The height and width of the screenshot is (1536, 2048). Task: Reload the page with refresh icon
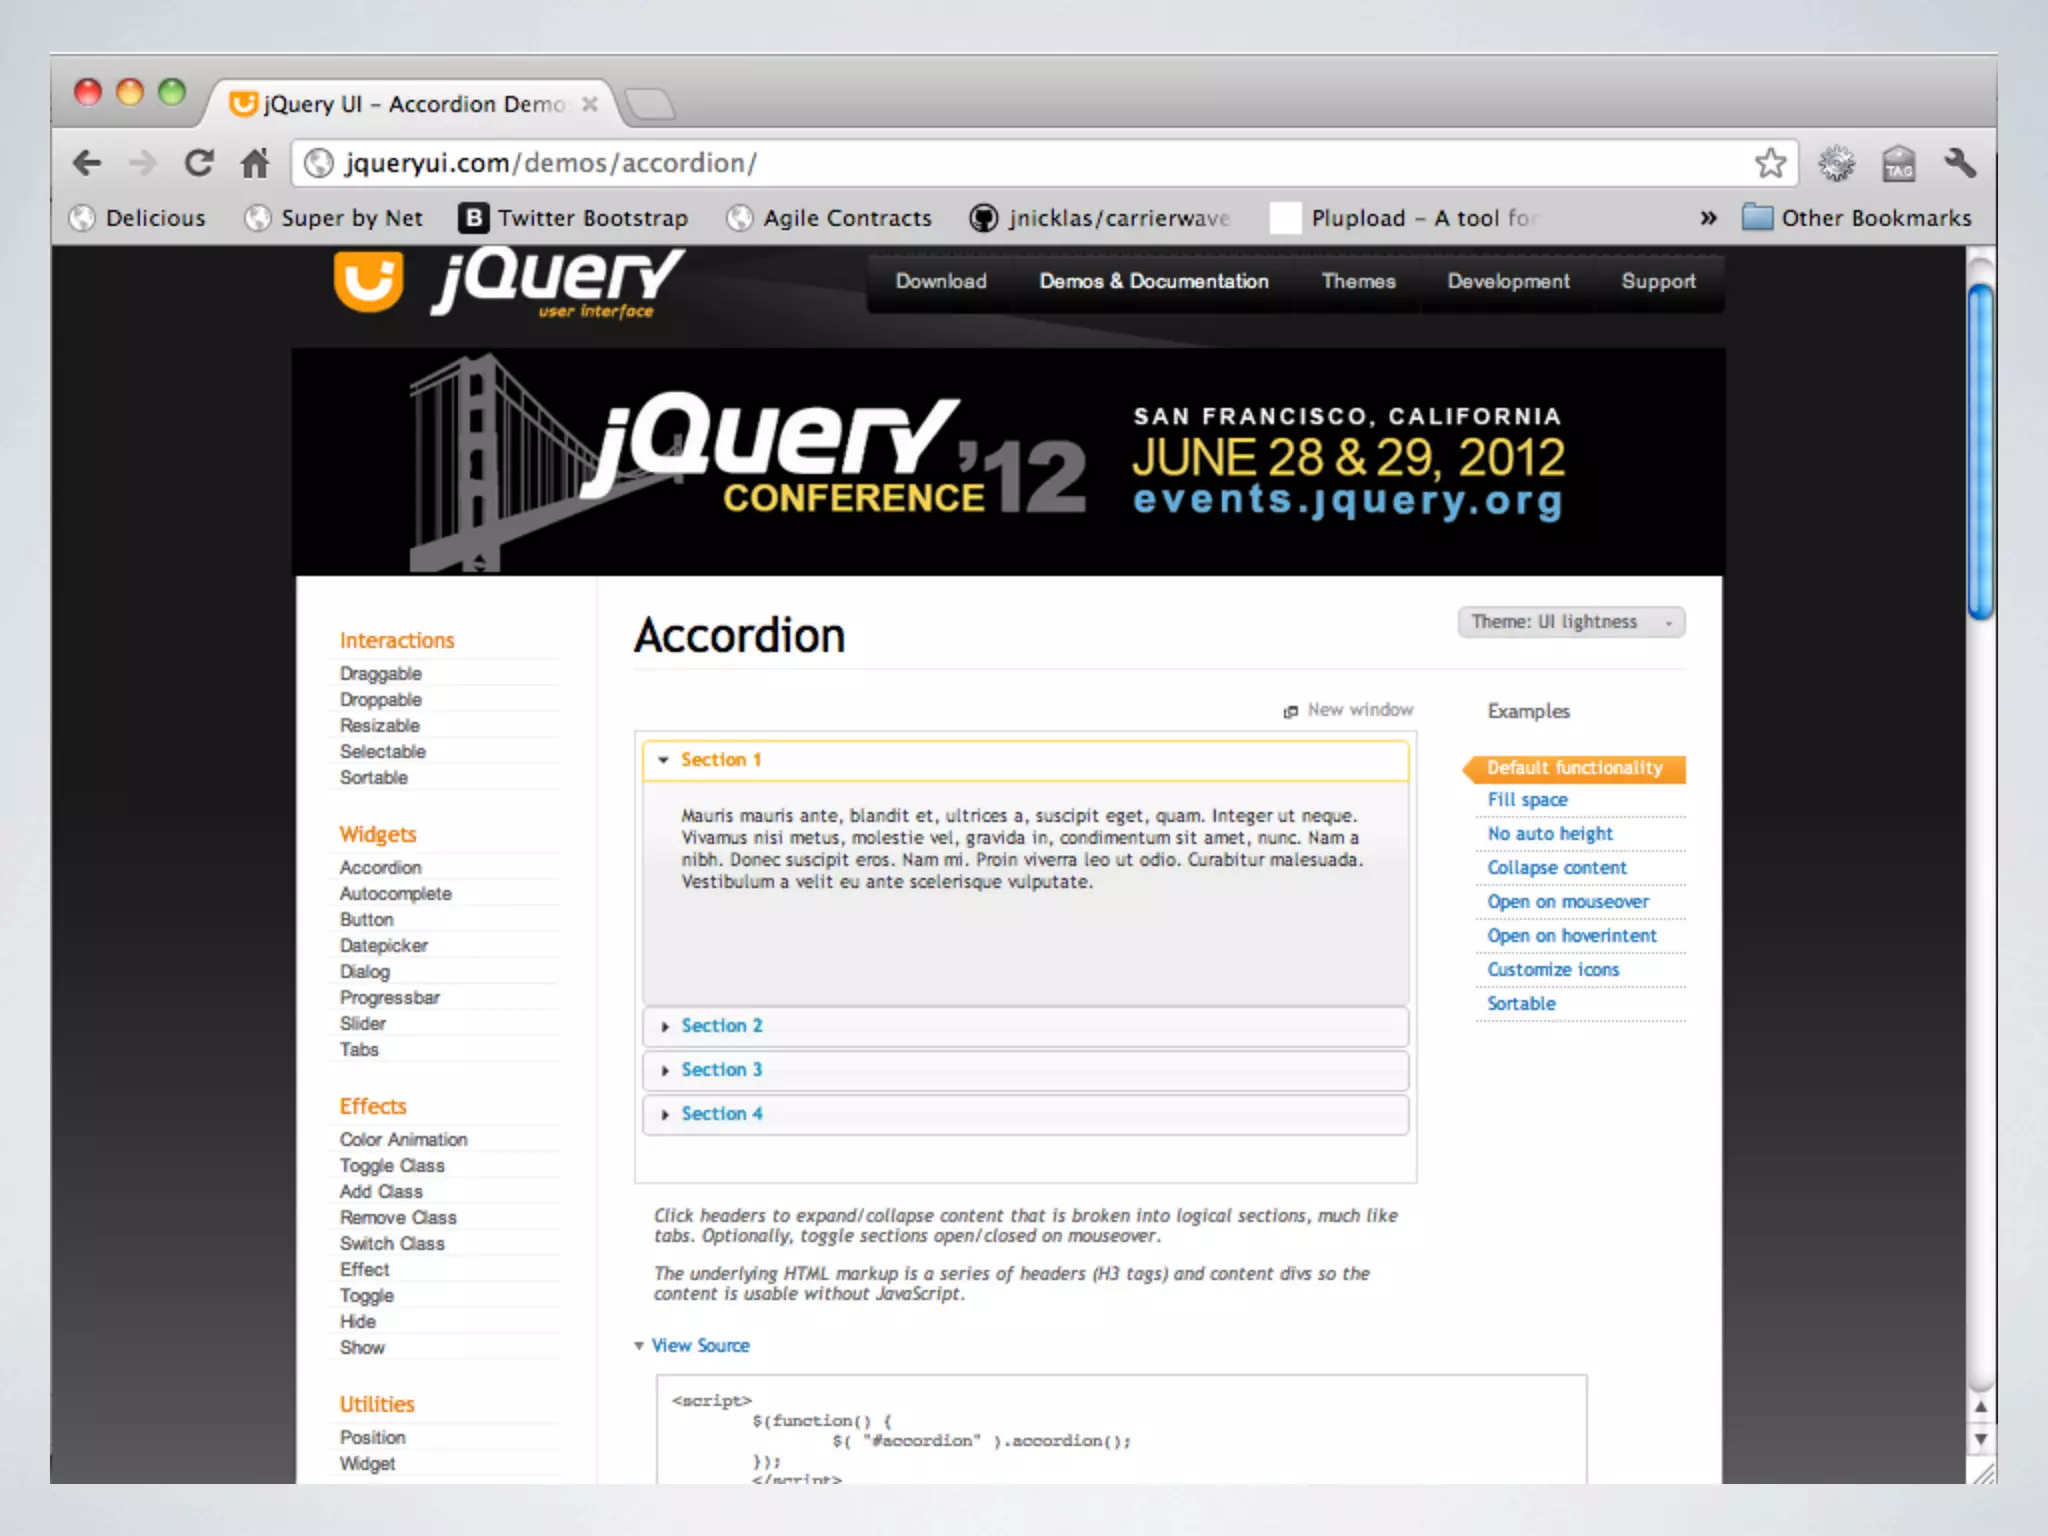point(199,162)
